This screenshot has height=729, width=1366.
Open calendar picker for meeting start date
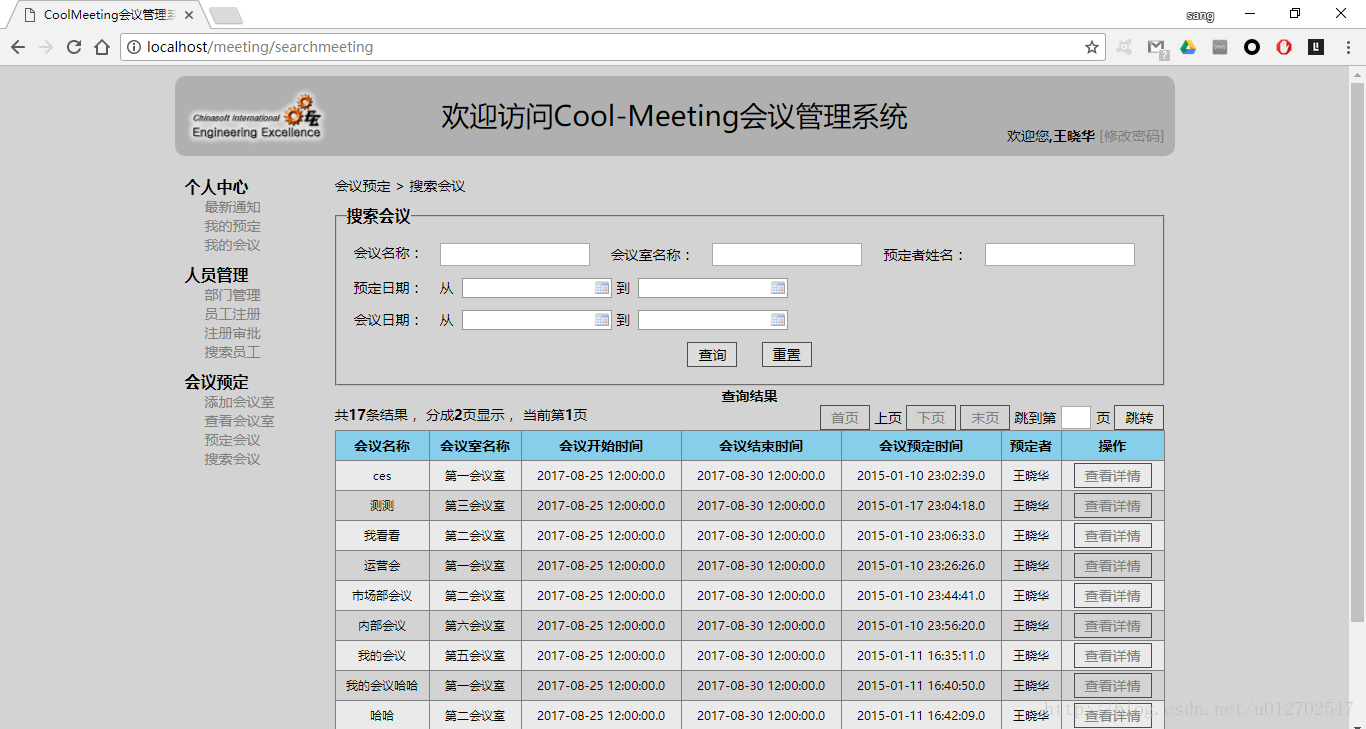(602, 320)
